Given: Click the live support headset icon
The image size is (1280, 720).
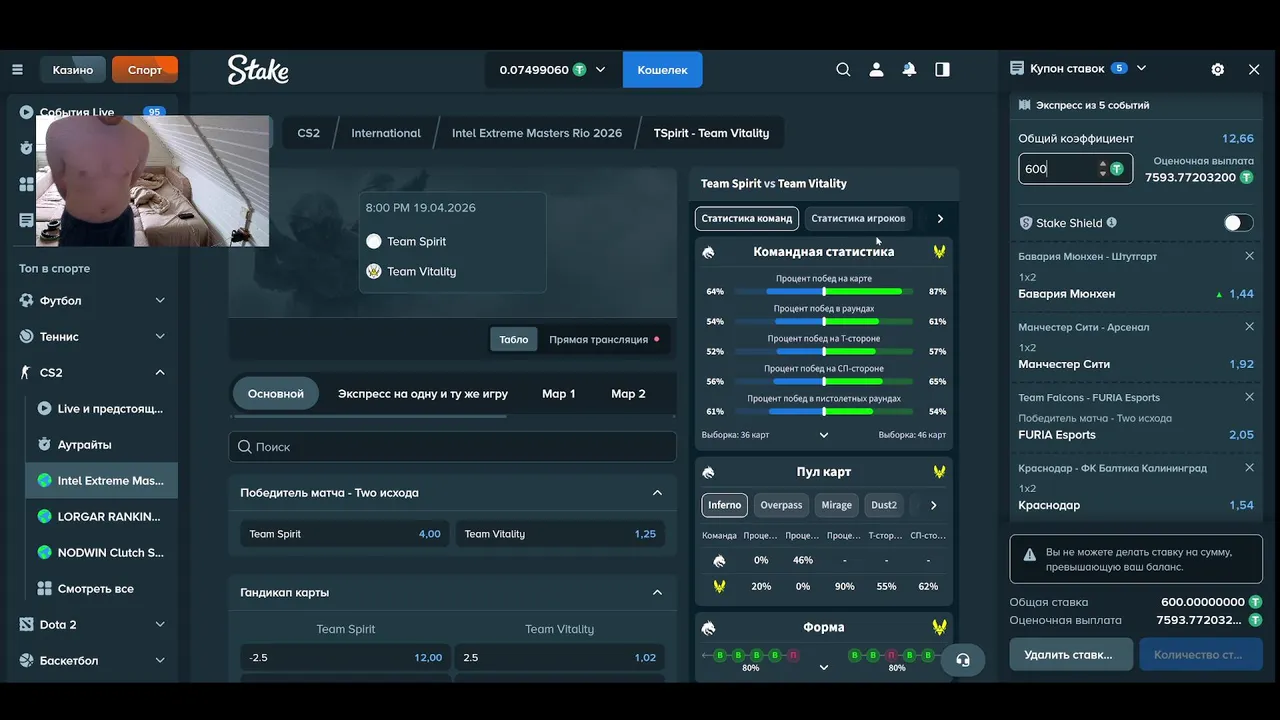Looking at the screenshot, I should [x=962, y=660].
